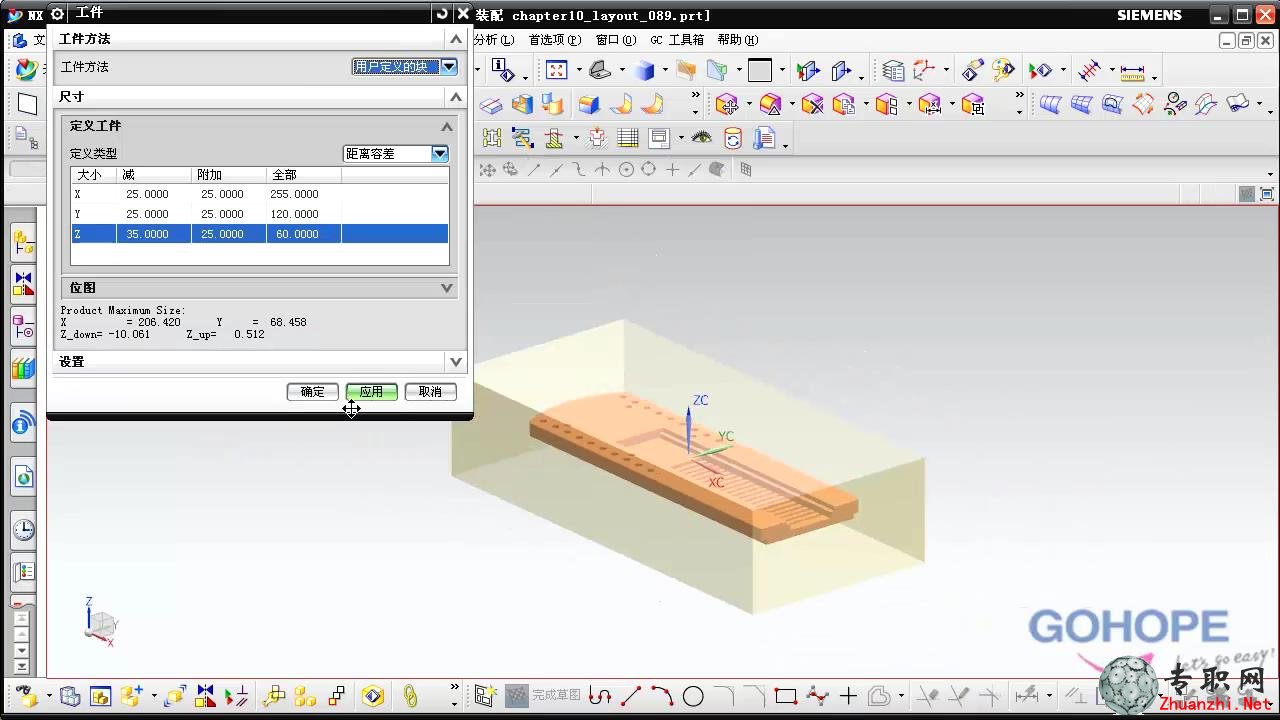
Task: Click the 附加 column header
Action: [x=229, y=175]
